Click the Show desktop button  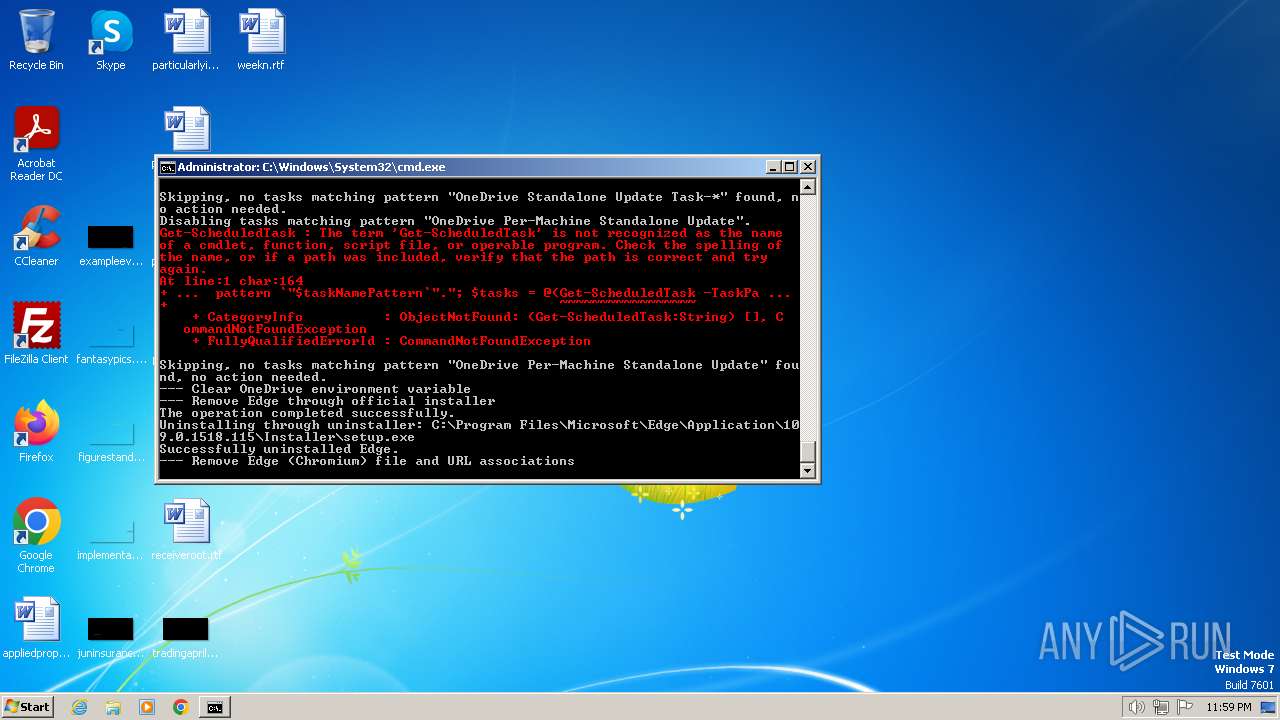[1269, 707]
